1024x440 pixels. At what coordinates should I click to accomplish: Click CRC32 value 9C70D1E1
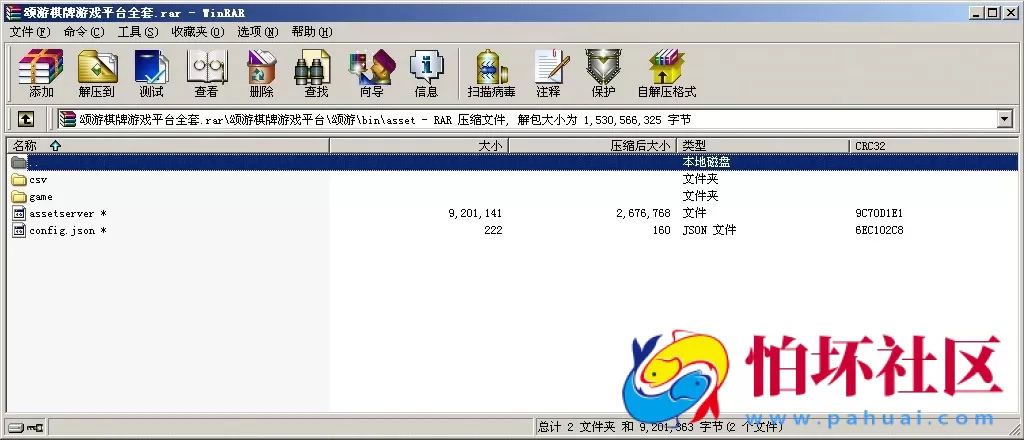879,213
